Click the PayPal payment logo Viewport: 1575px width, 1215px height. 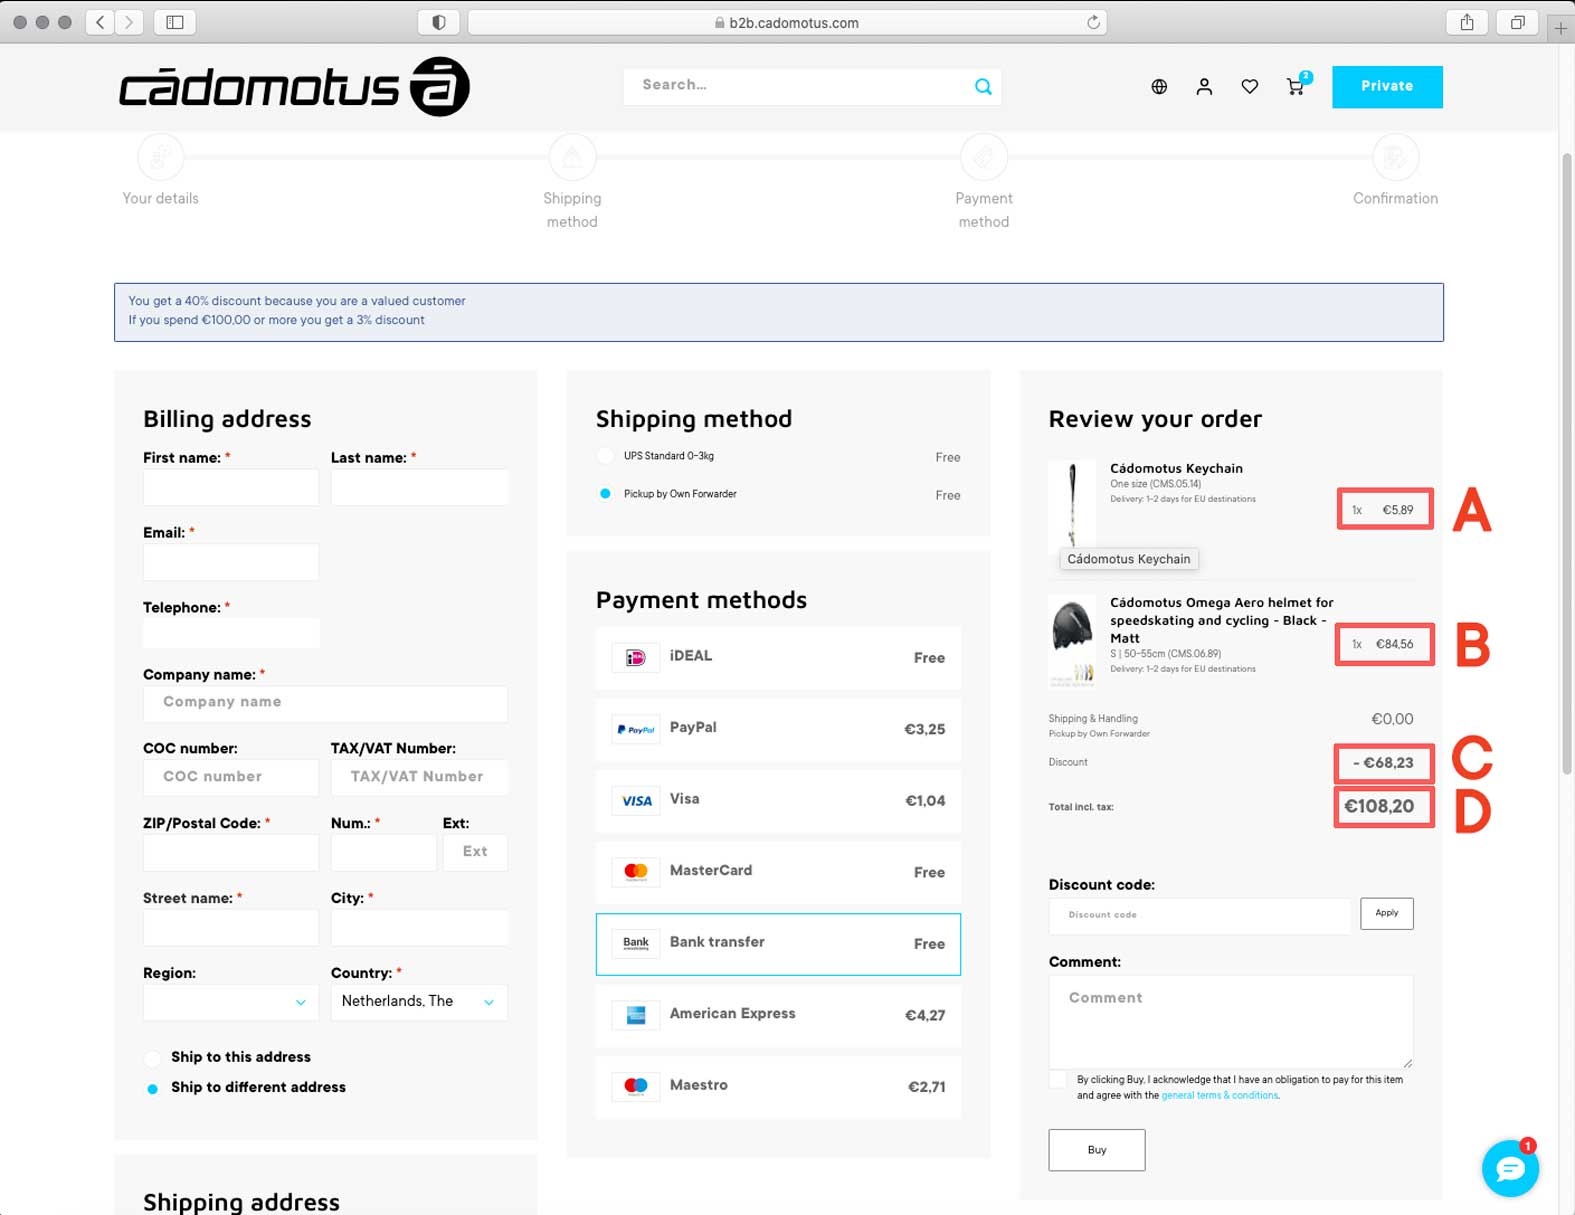636,729
